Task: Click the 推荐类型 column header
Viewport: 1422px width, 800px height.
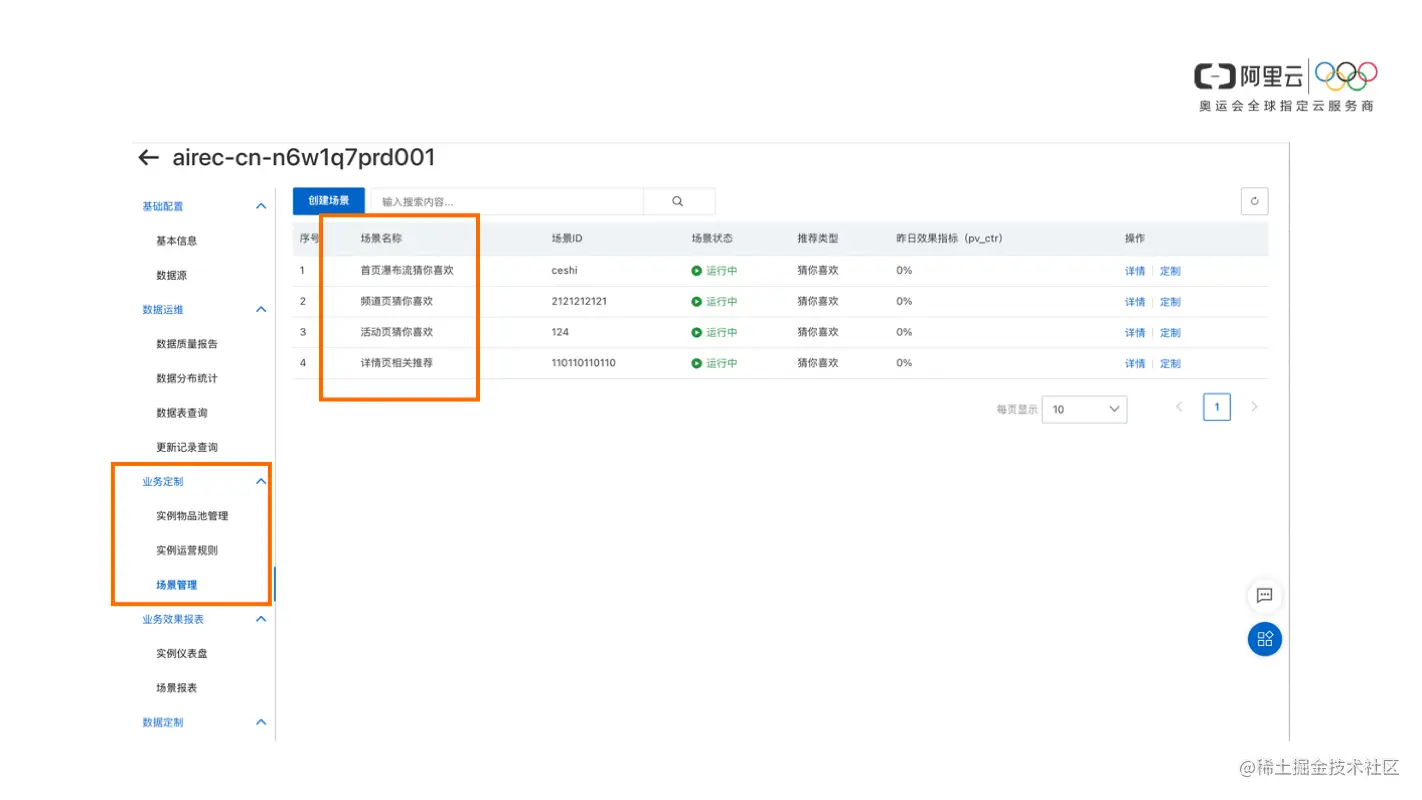Action: point(818,239)
